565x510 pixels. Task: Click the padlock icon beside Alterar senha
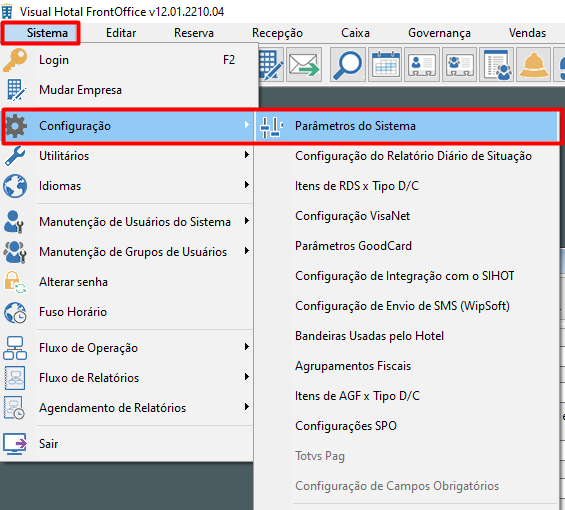coord(15,282)
